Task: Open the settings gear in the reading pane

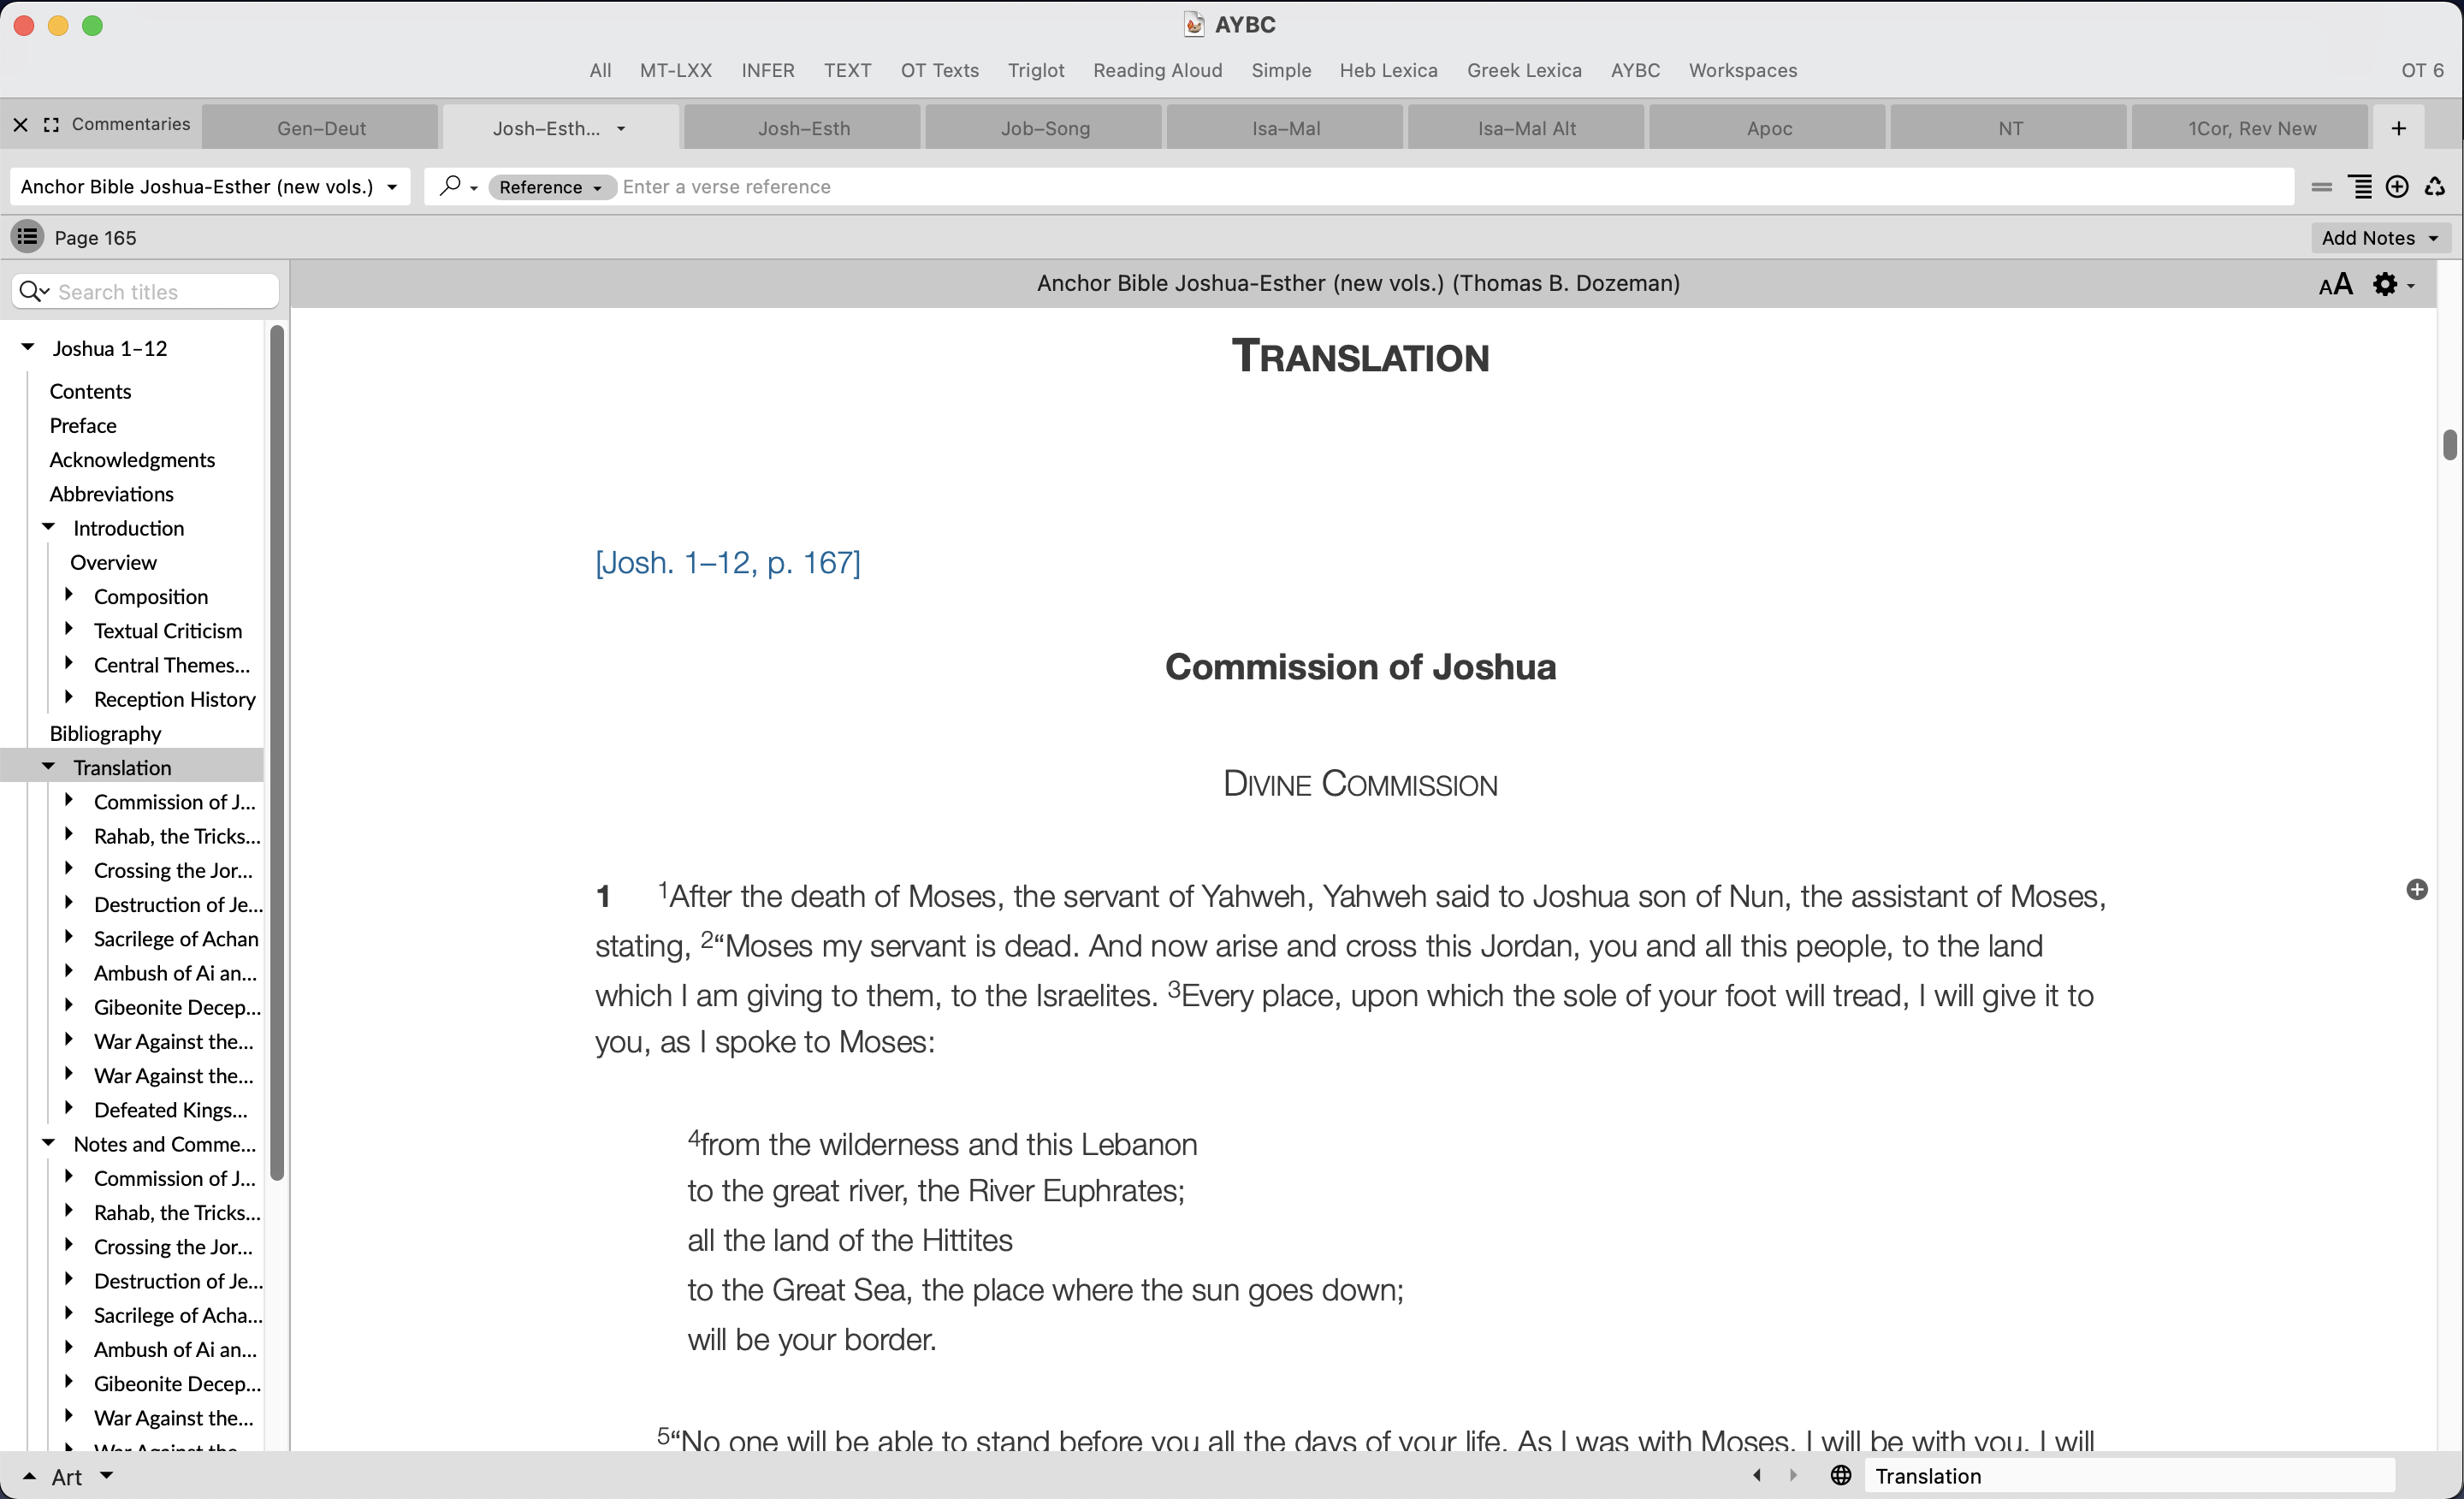Action: pyautogui.click(x=2385, y=284)
